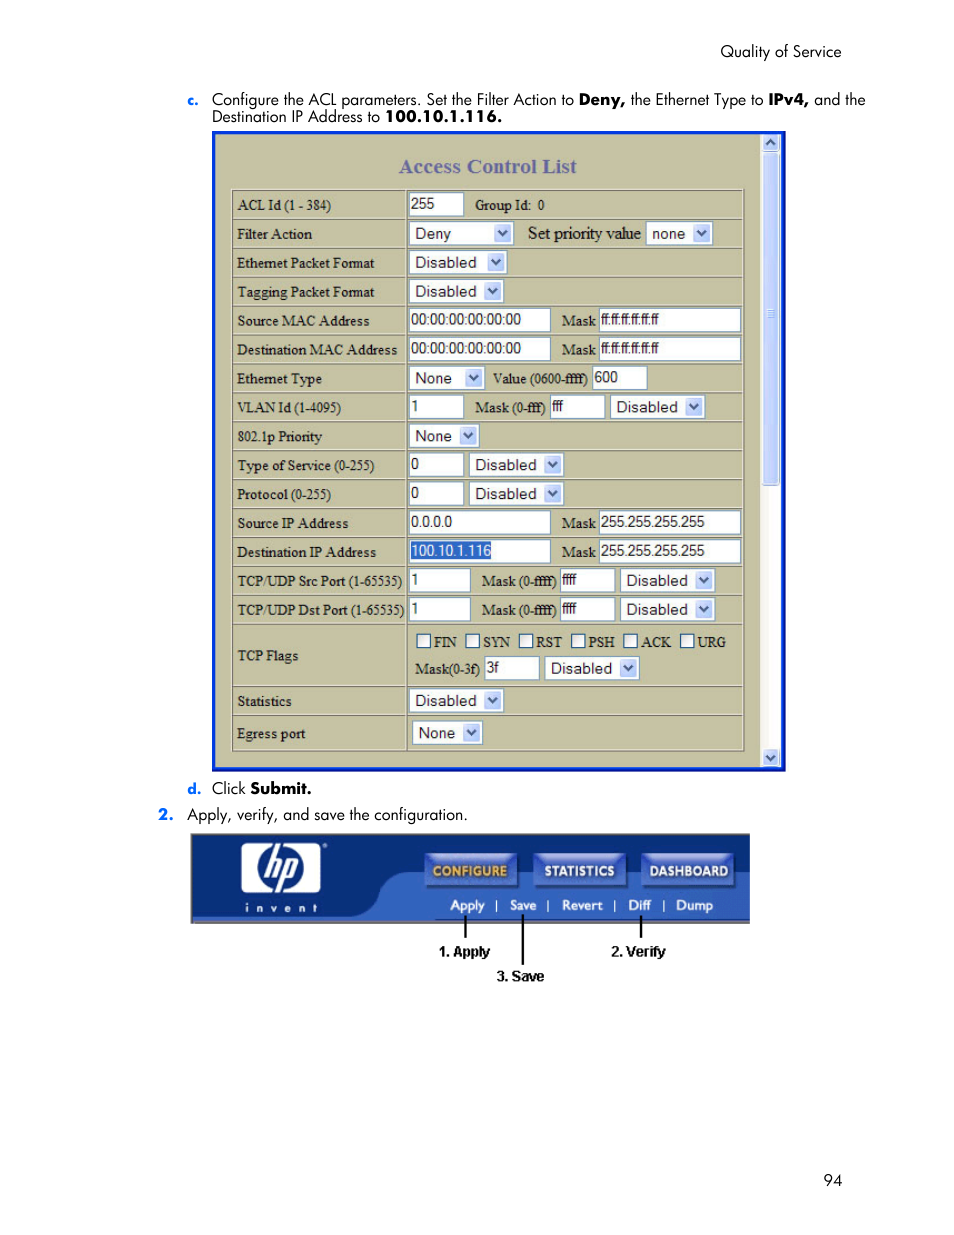Click the TCP/UDP Src Port field
Screen dimensions: 954x1235
pyautogui.click(x=439, y=580)
